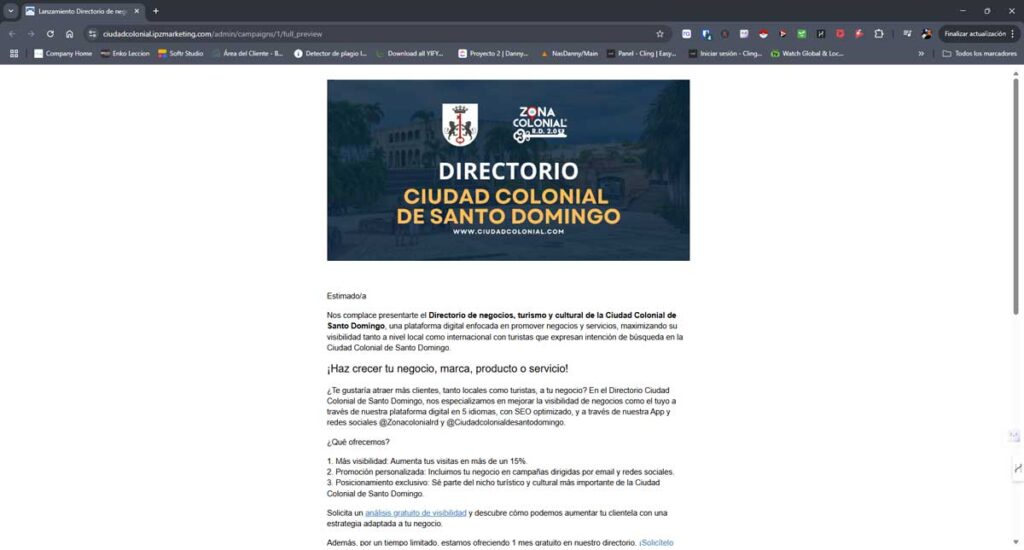Image resolution: width=1024 pixels, height=550 pixels.
Task: Click list item 2. Promoción personalizada
Action: 500,472
